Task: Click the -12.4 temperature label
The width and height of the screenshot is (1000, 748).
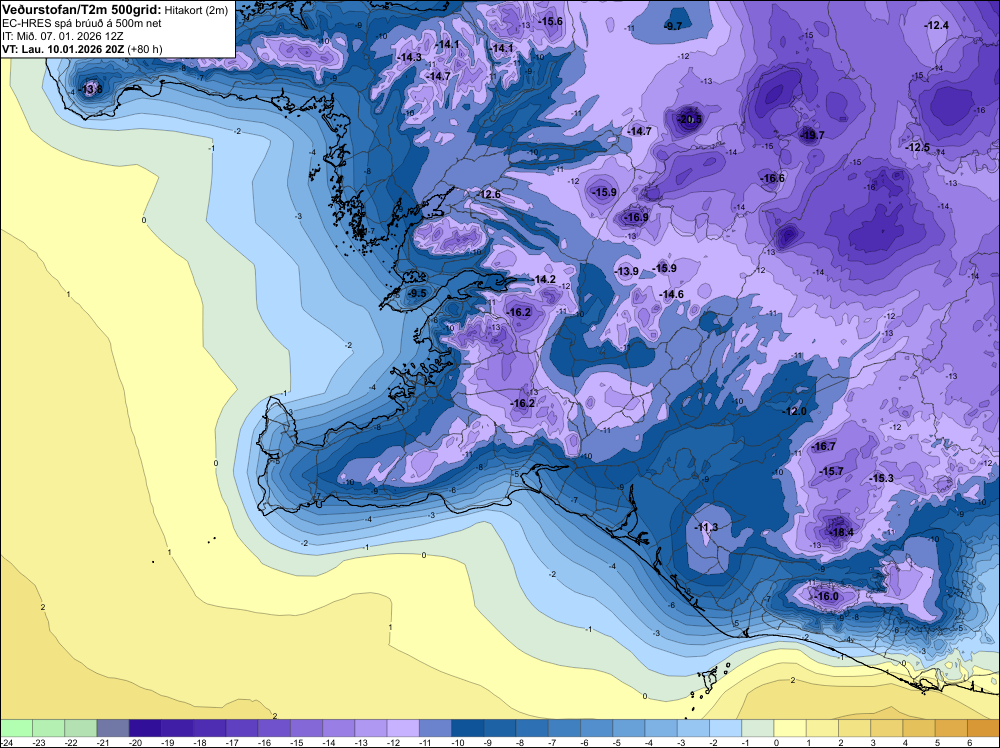Action: 937,26
